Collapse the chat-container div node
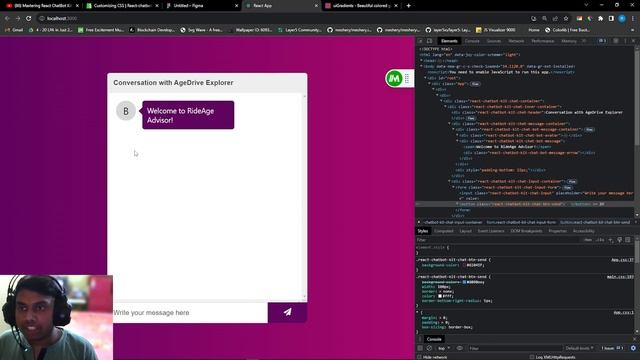Screen dimensions: 640x360 pos(441,101)
